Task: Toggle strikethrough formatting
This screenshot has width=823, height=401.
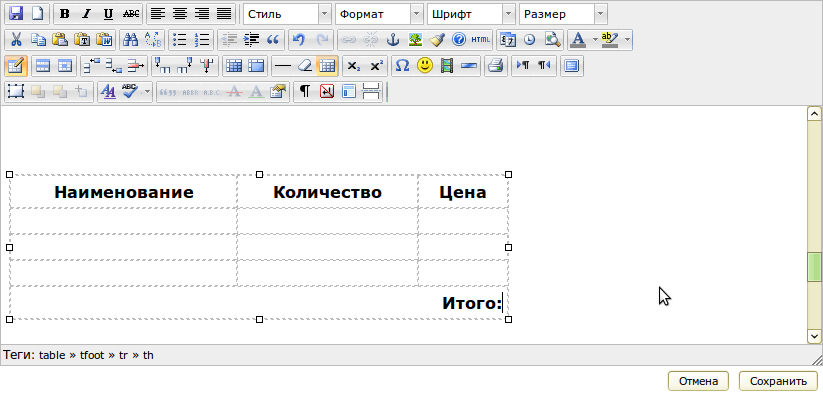Action: click(131, 14)
